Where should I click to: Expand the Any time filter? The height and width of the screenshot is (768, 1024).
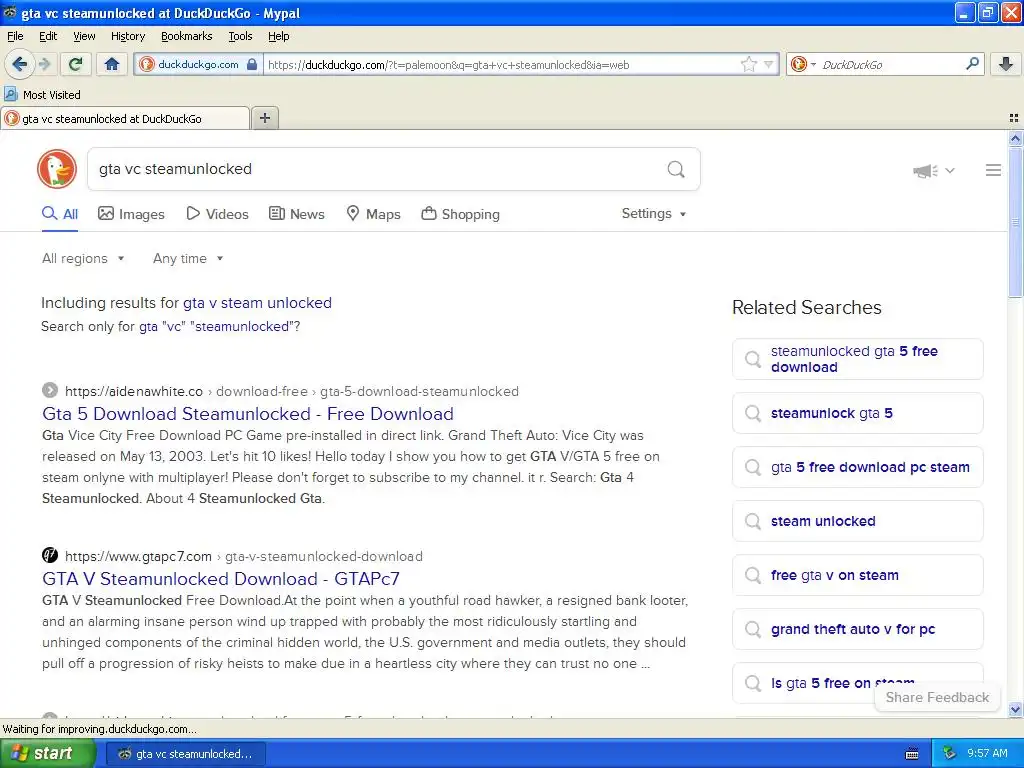[x=188, y=259]
